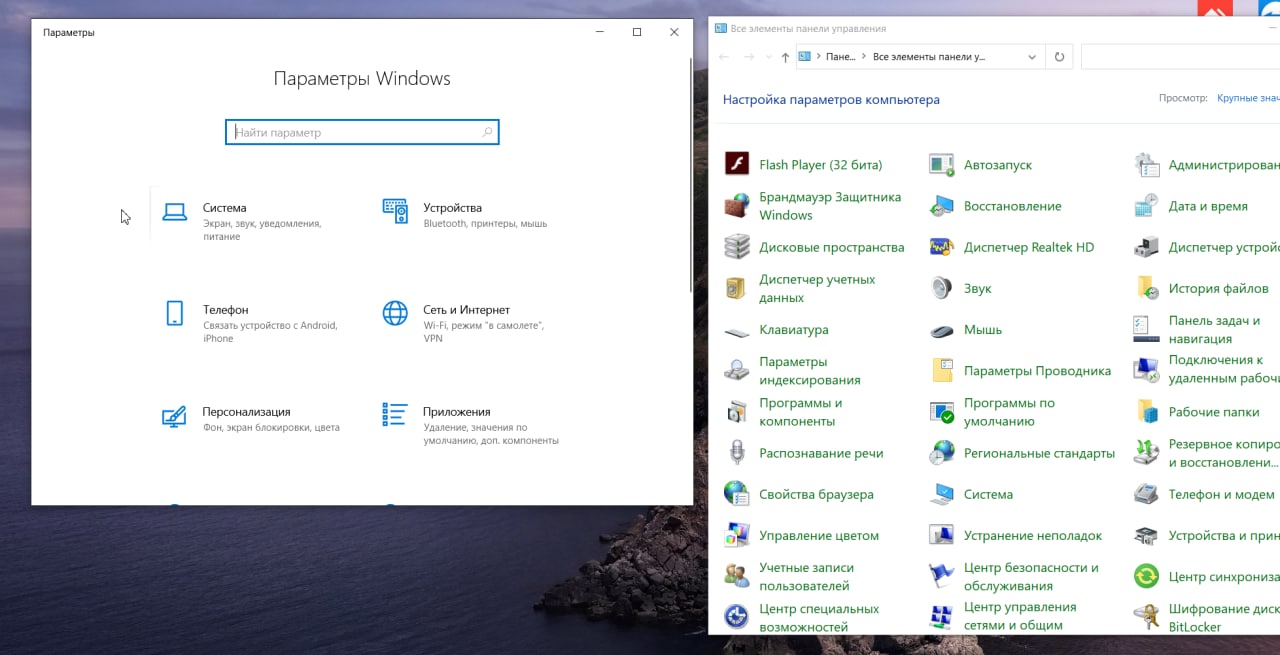1280x655 pixels.
Task: Open the Устранение неполадок icon
Action: 942,535
